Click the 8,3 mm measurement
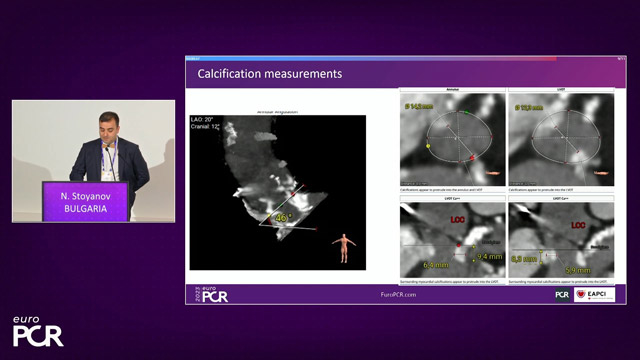Viewport: 640px width, 360px height. pyautogui.click(x=524, y=259)
